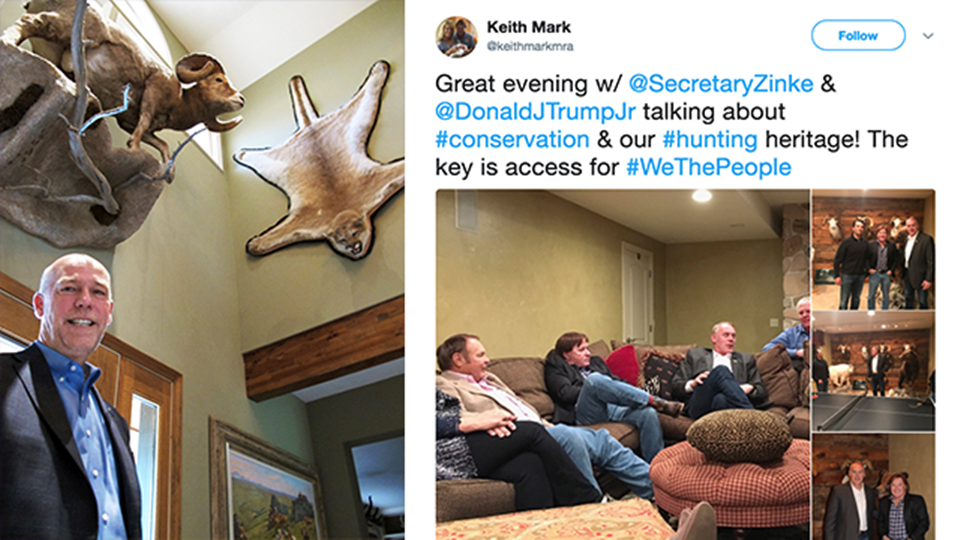View bottom thumbnail of two men
The height and width of the screenshot is (540, 960).
coord(873,487)
